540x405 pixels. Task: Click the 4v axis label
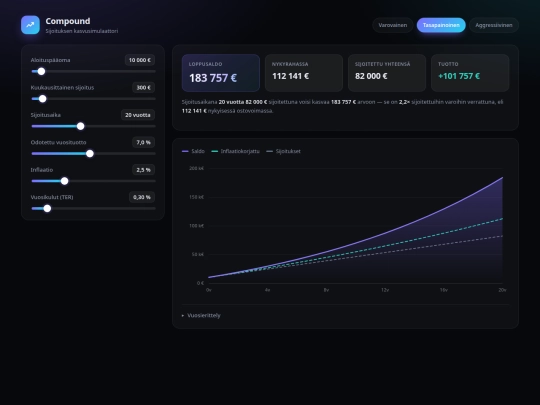tap(267, 290)
